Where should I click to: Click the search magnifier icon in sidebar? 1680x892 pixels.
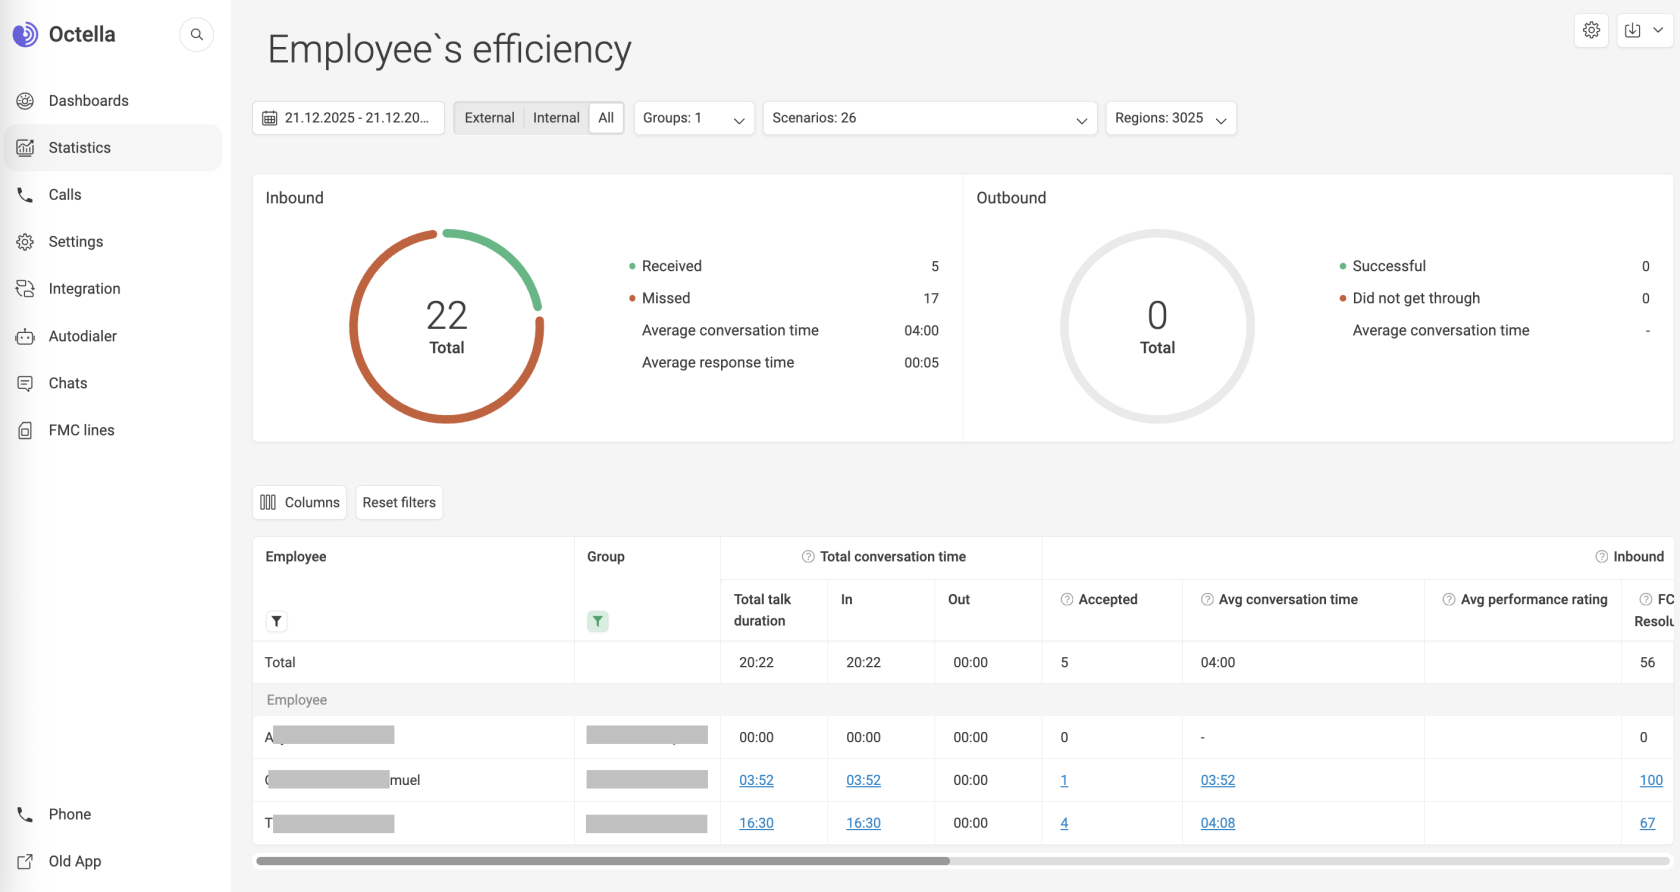[197, 35]
